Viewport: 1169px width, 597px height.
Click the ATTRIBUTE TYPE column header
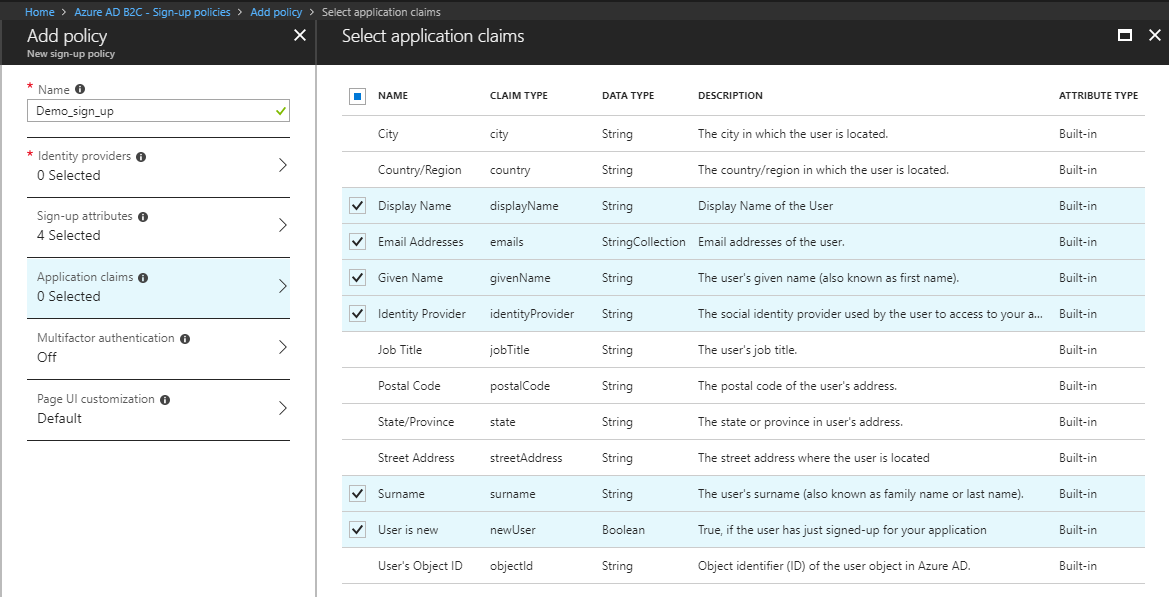[x=1098, y=95]
